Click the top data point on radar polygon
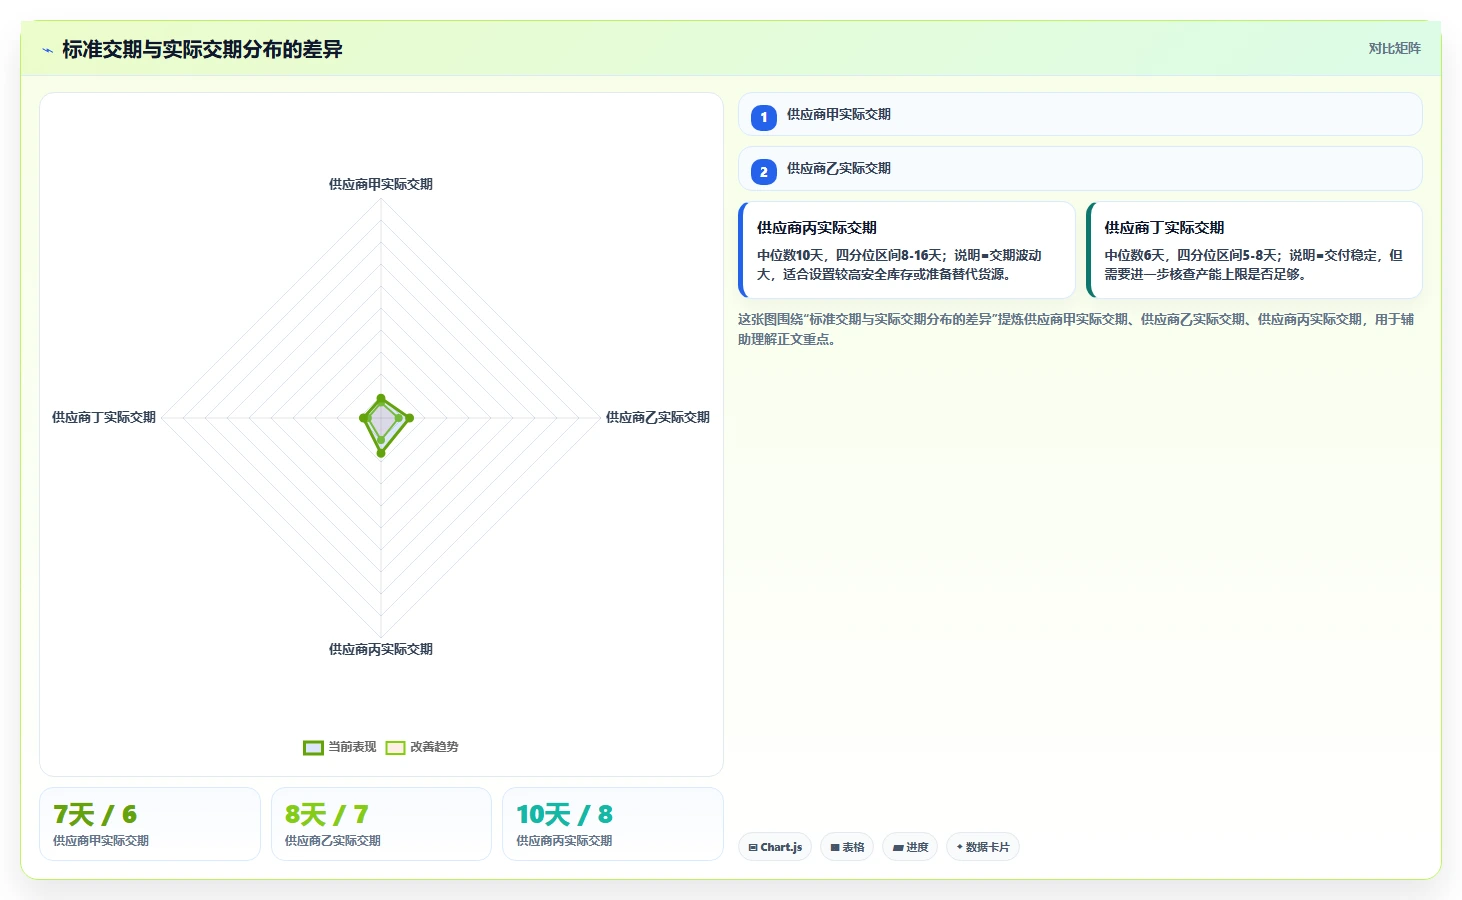 [381, 399]
